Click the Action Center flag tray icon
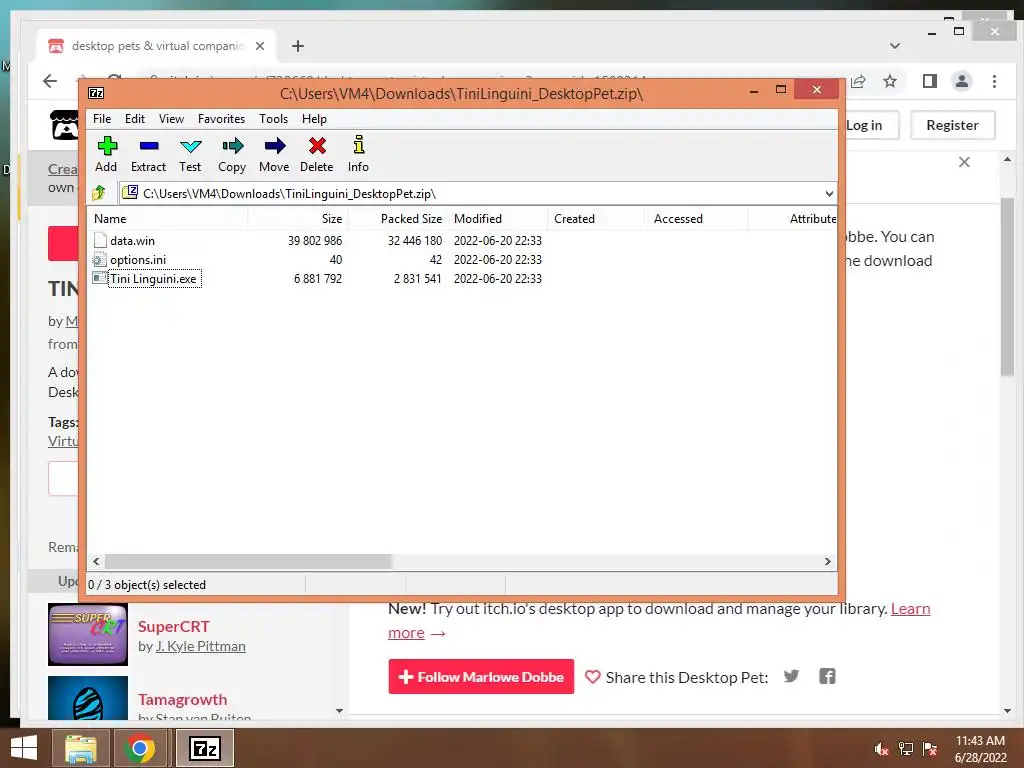Viewport: 1024px width, 768px height. click(930, 749)
